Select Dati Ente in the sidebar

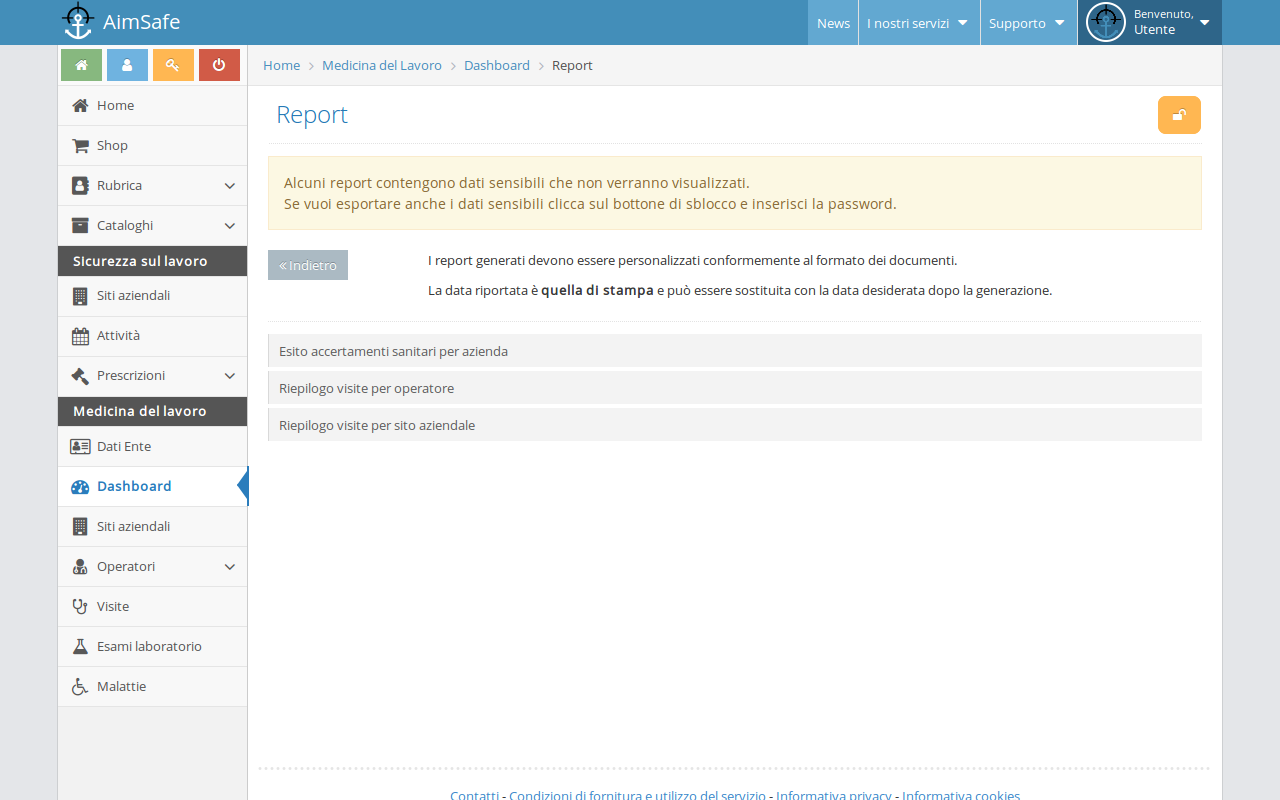tap(152, 446)
